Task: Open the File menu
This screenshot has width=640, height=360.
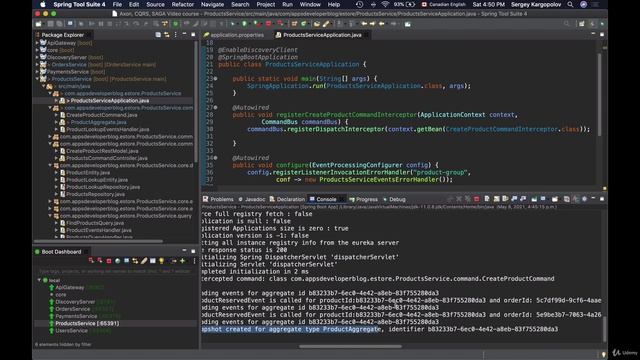Action: (x=117, y=4)
